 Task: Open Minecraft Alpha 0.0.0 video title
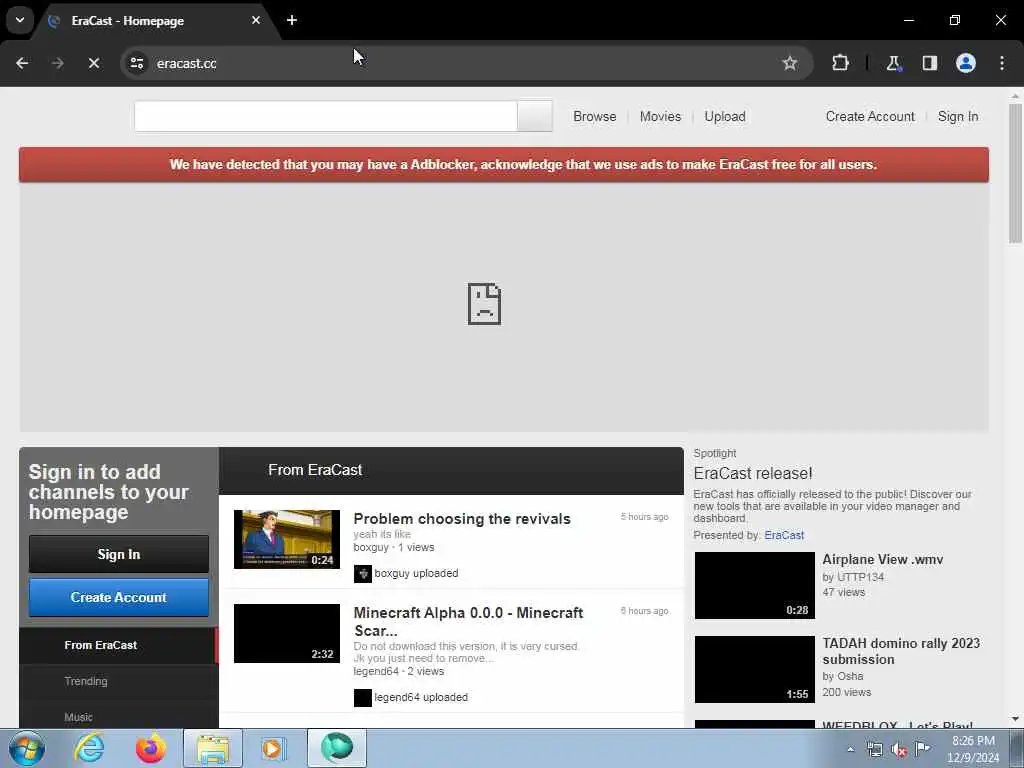468,621
